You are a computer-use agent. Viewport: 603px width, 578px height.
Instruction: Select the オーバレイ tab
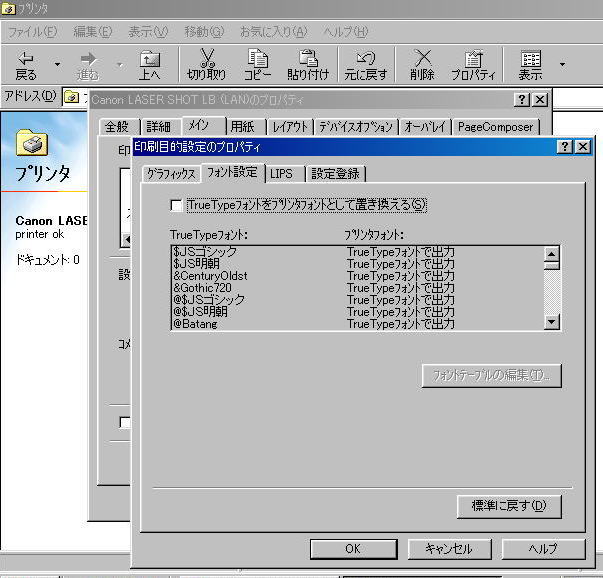point(425,127)
